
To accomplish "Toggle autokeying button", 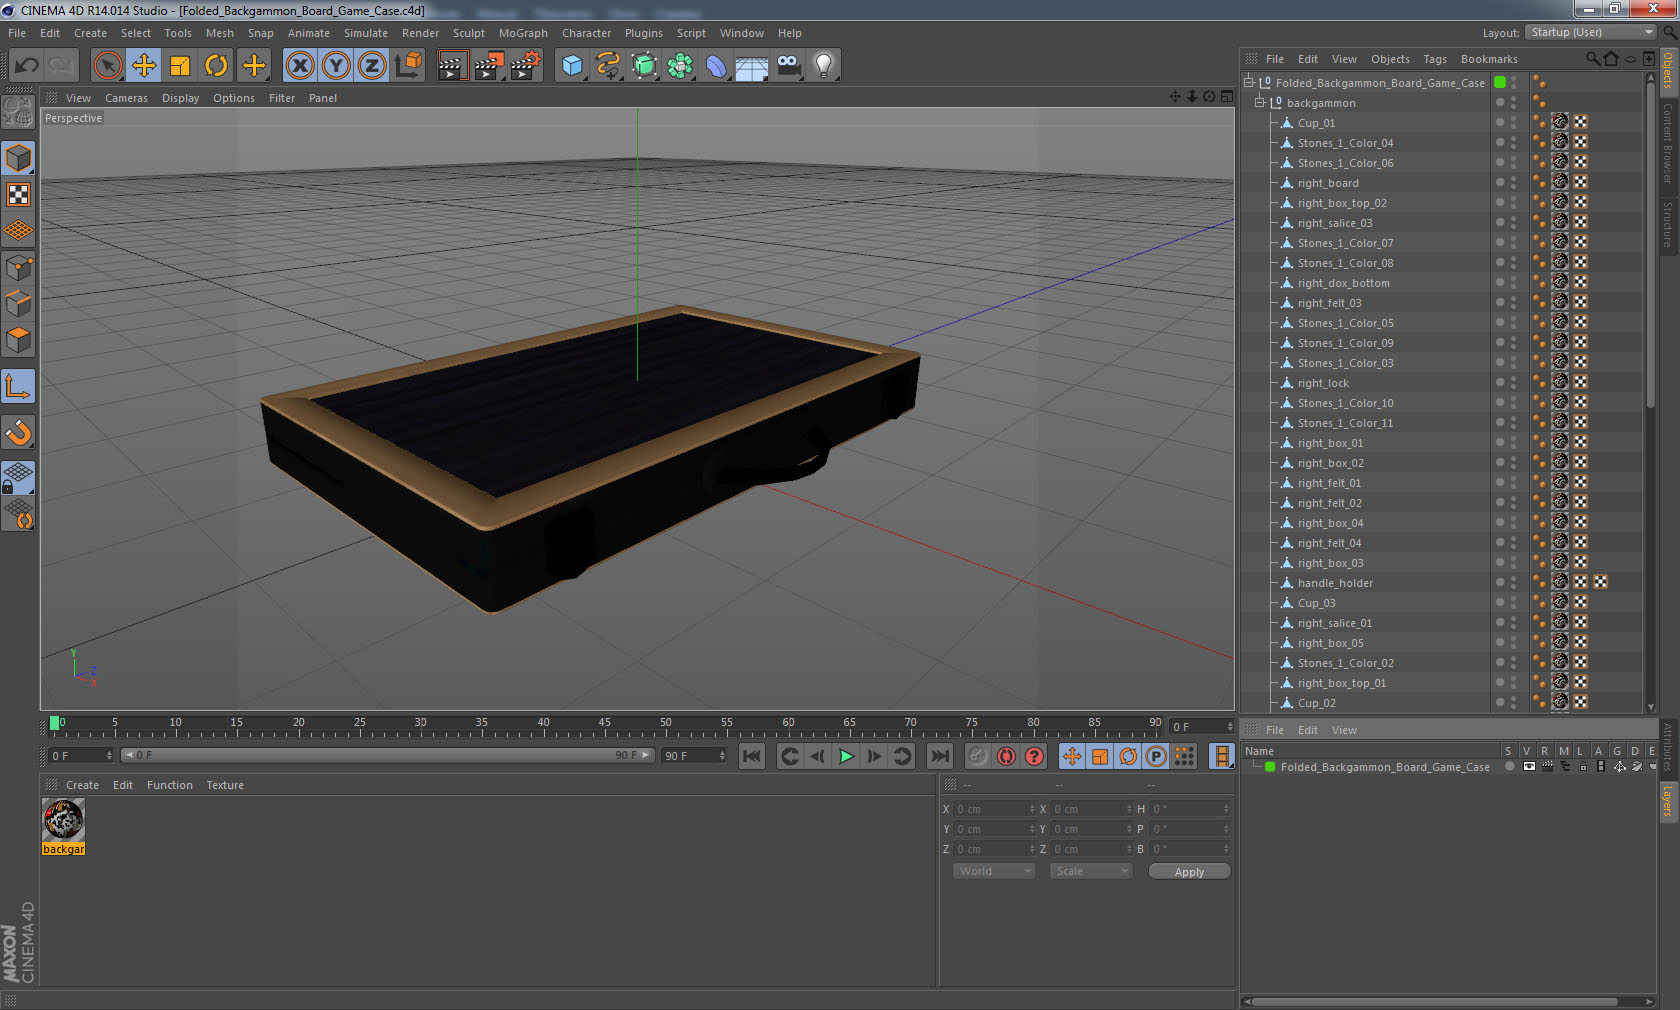I will (1006, 756).
